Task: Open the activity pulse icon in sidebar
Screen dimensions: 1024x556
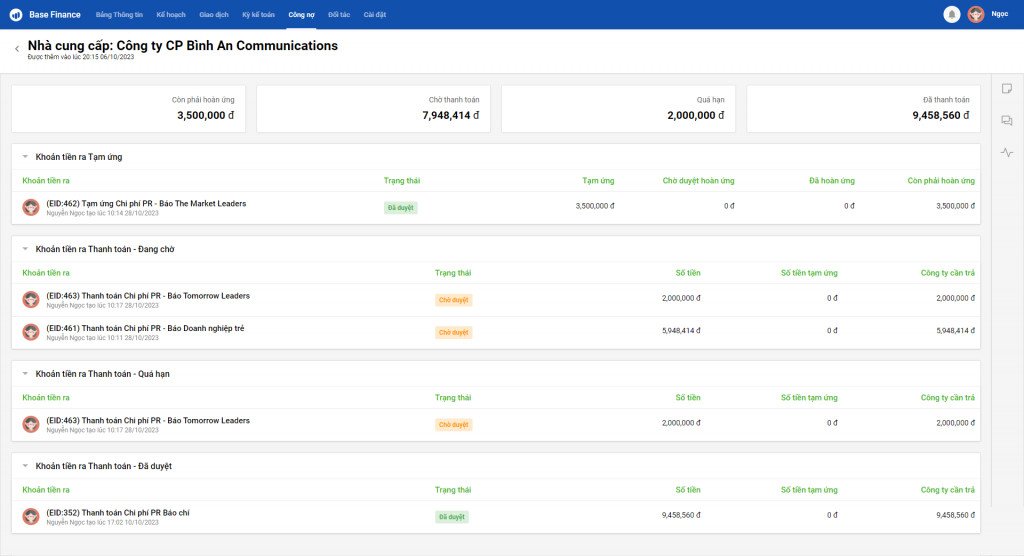Action: click(x=1007, y=152)
